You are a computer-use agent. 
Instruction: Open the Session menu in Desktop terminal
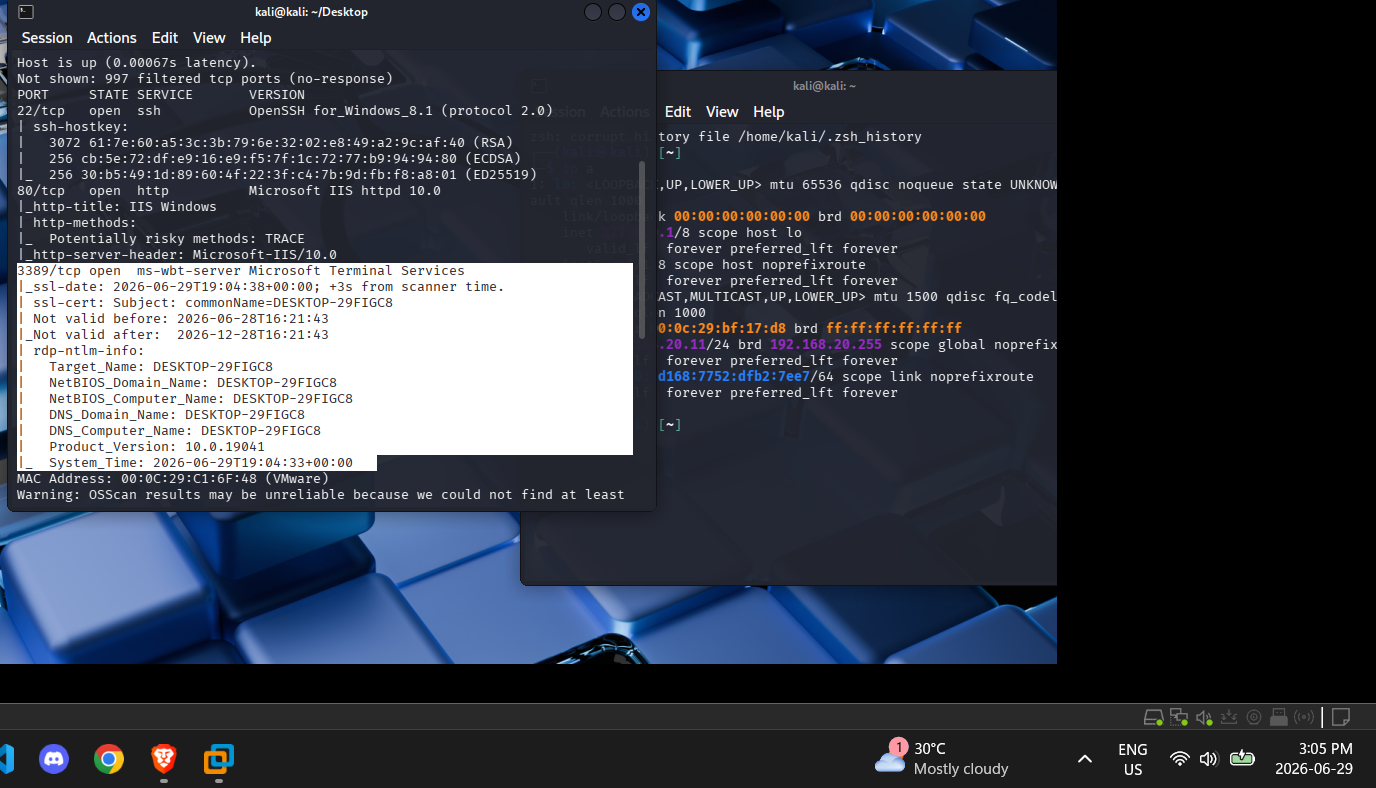47,38
